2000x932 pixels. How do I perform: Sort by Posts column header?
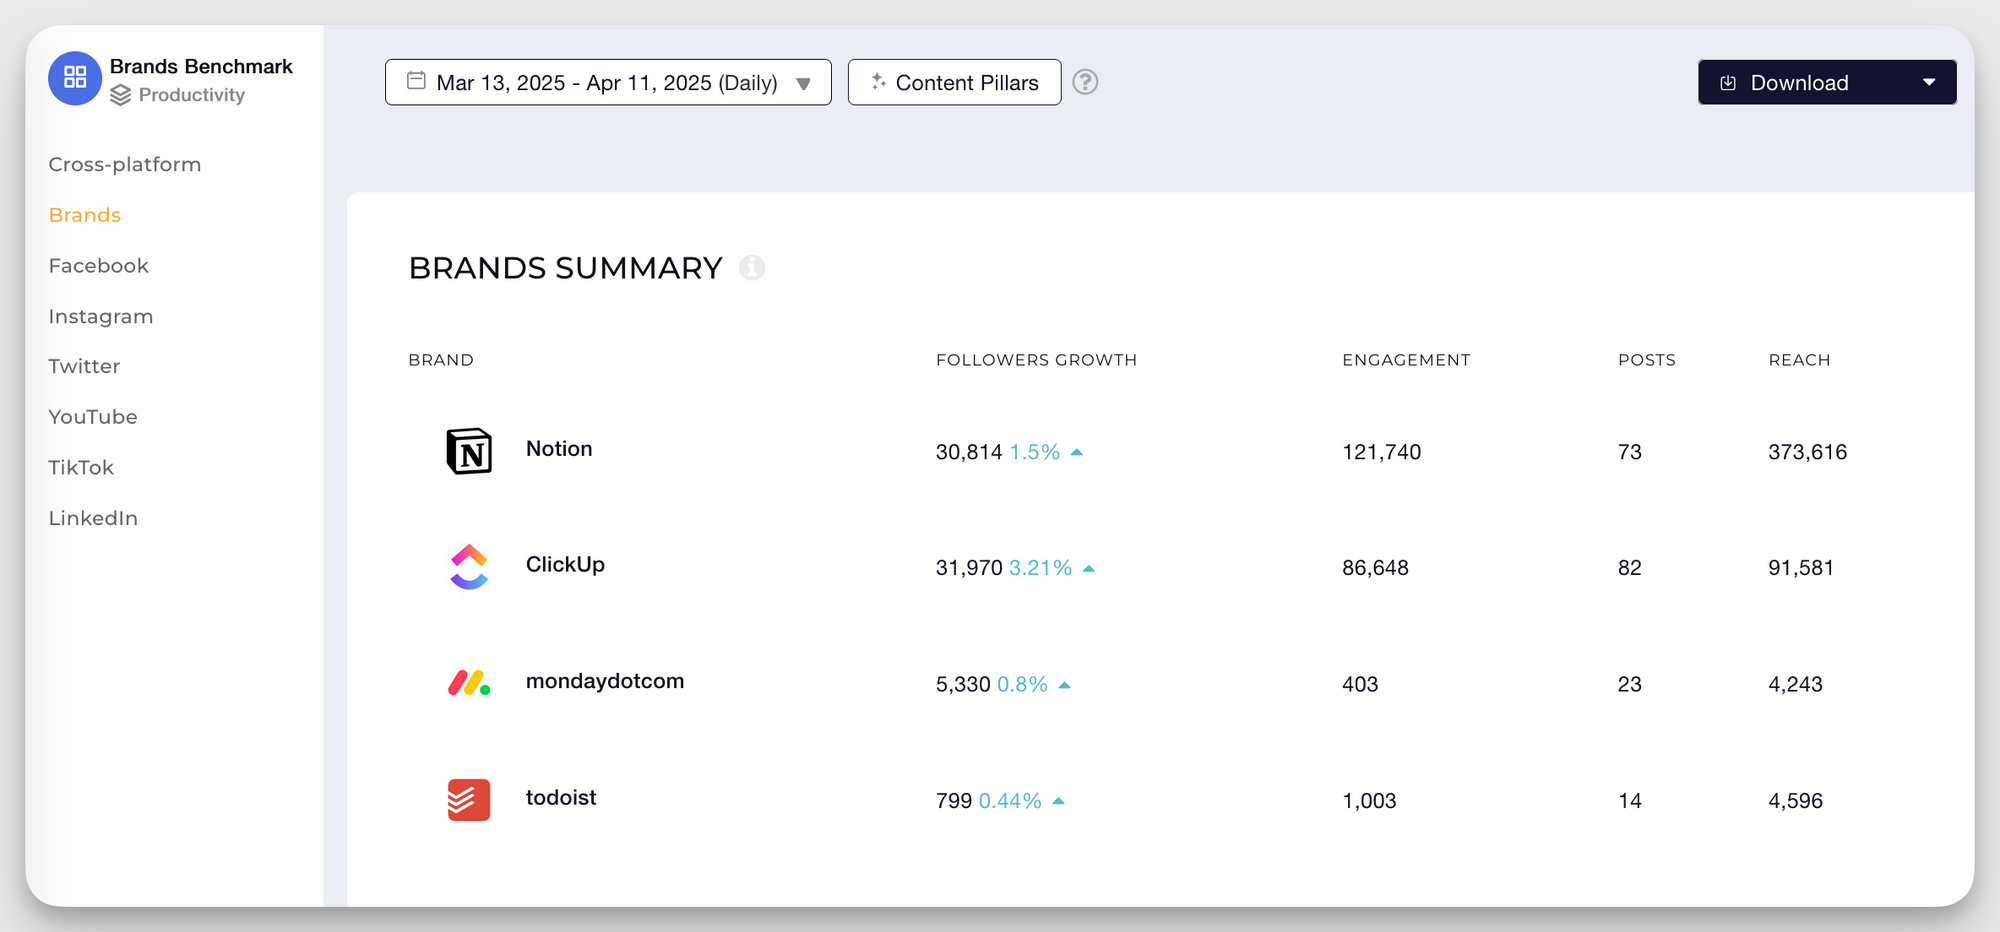point(1647,360)
